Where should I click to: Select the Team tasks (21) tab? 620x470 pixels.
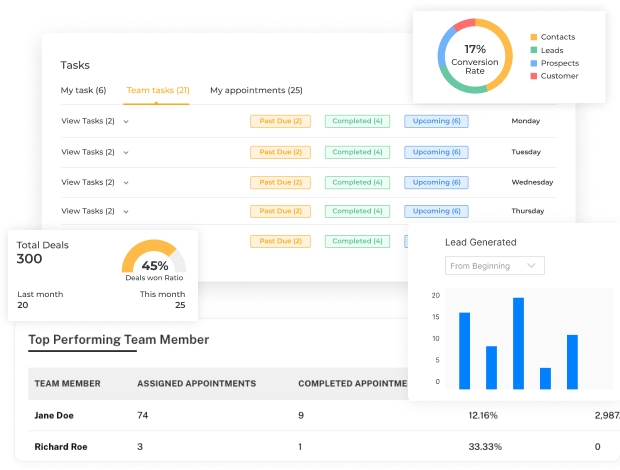tap(158, 90)
